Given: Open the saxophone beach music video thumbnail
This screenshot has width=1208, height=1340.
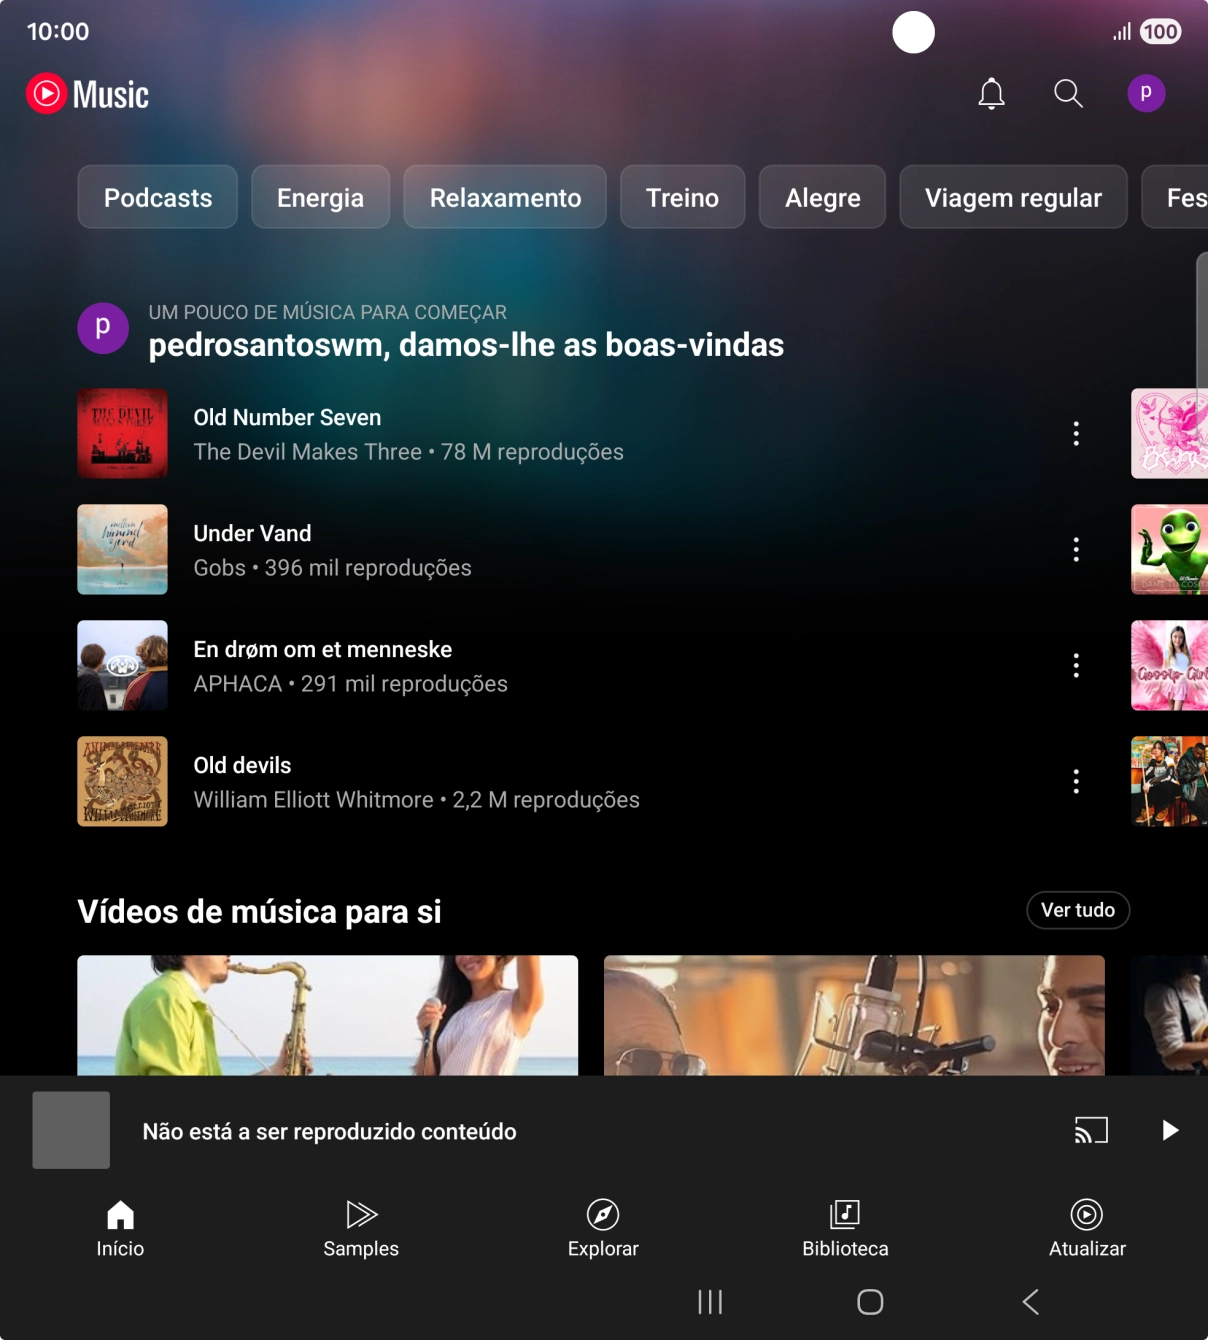Looking at the screenshot, I should tap(327, 1014).
